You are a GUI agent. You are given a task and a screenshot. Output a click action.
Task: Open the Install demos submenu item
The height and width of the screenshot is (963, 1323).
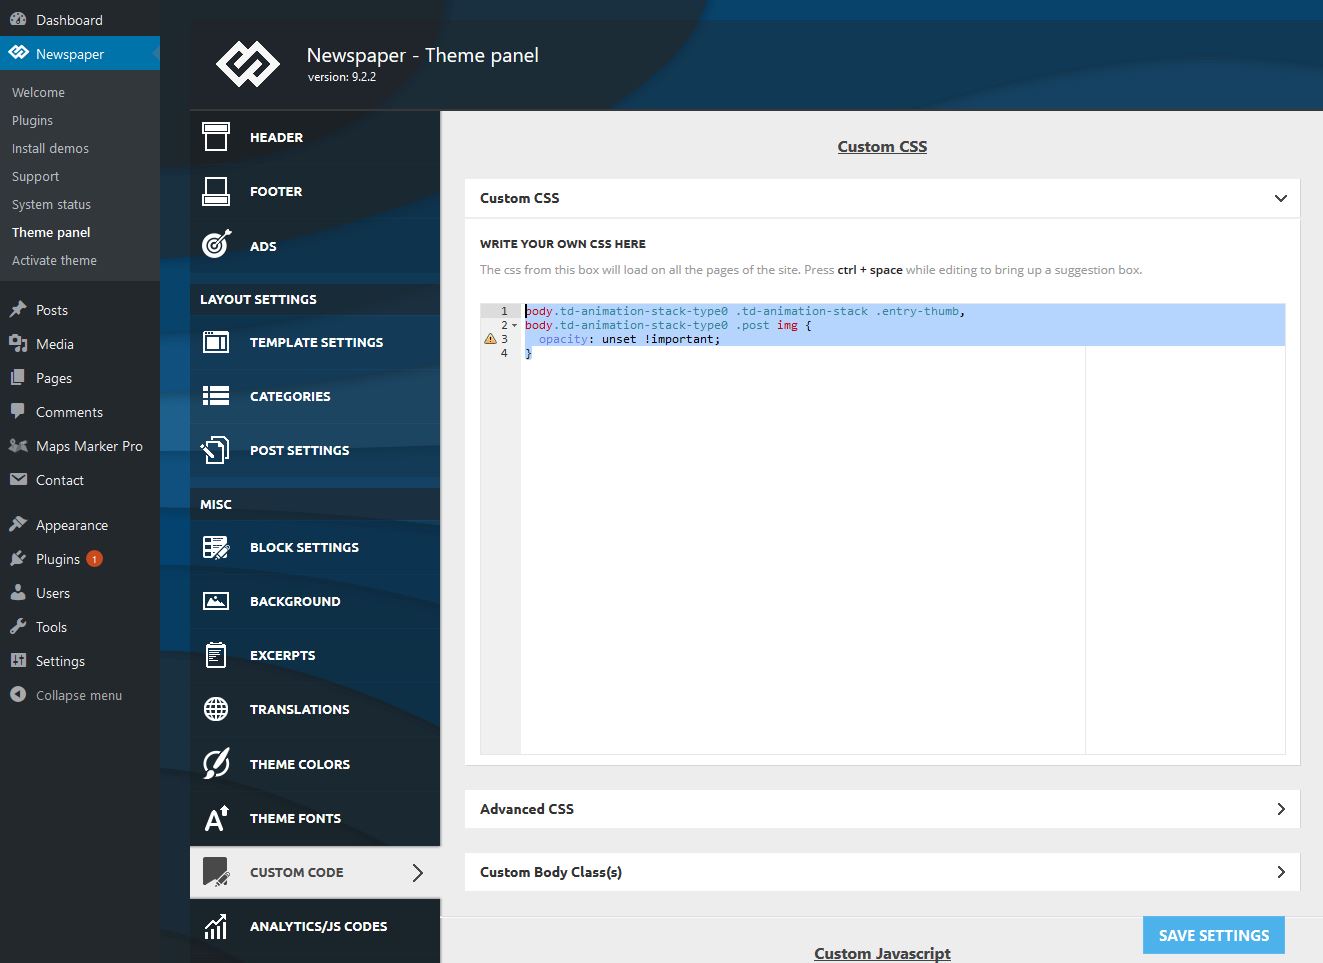click(x=50, y=148)
